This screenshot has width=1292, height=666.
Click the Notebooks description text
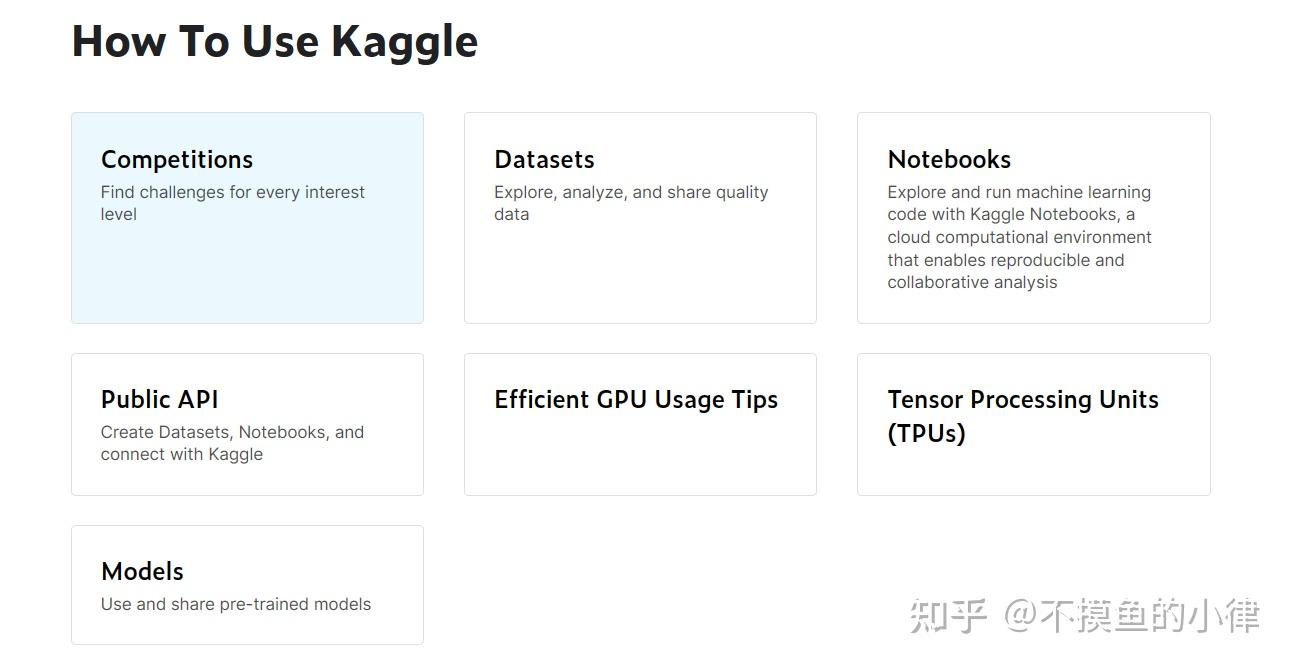(1019, 237)
